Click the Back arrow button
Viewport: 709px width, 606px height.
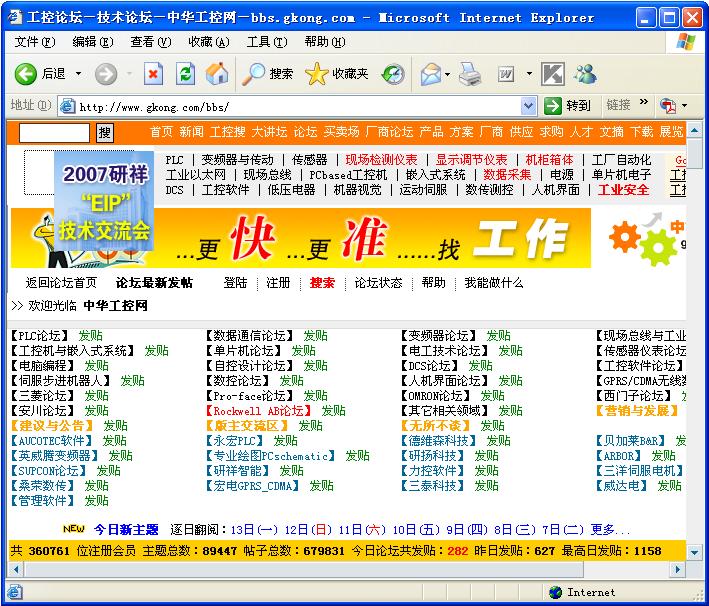coord(26,73)
